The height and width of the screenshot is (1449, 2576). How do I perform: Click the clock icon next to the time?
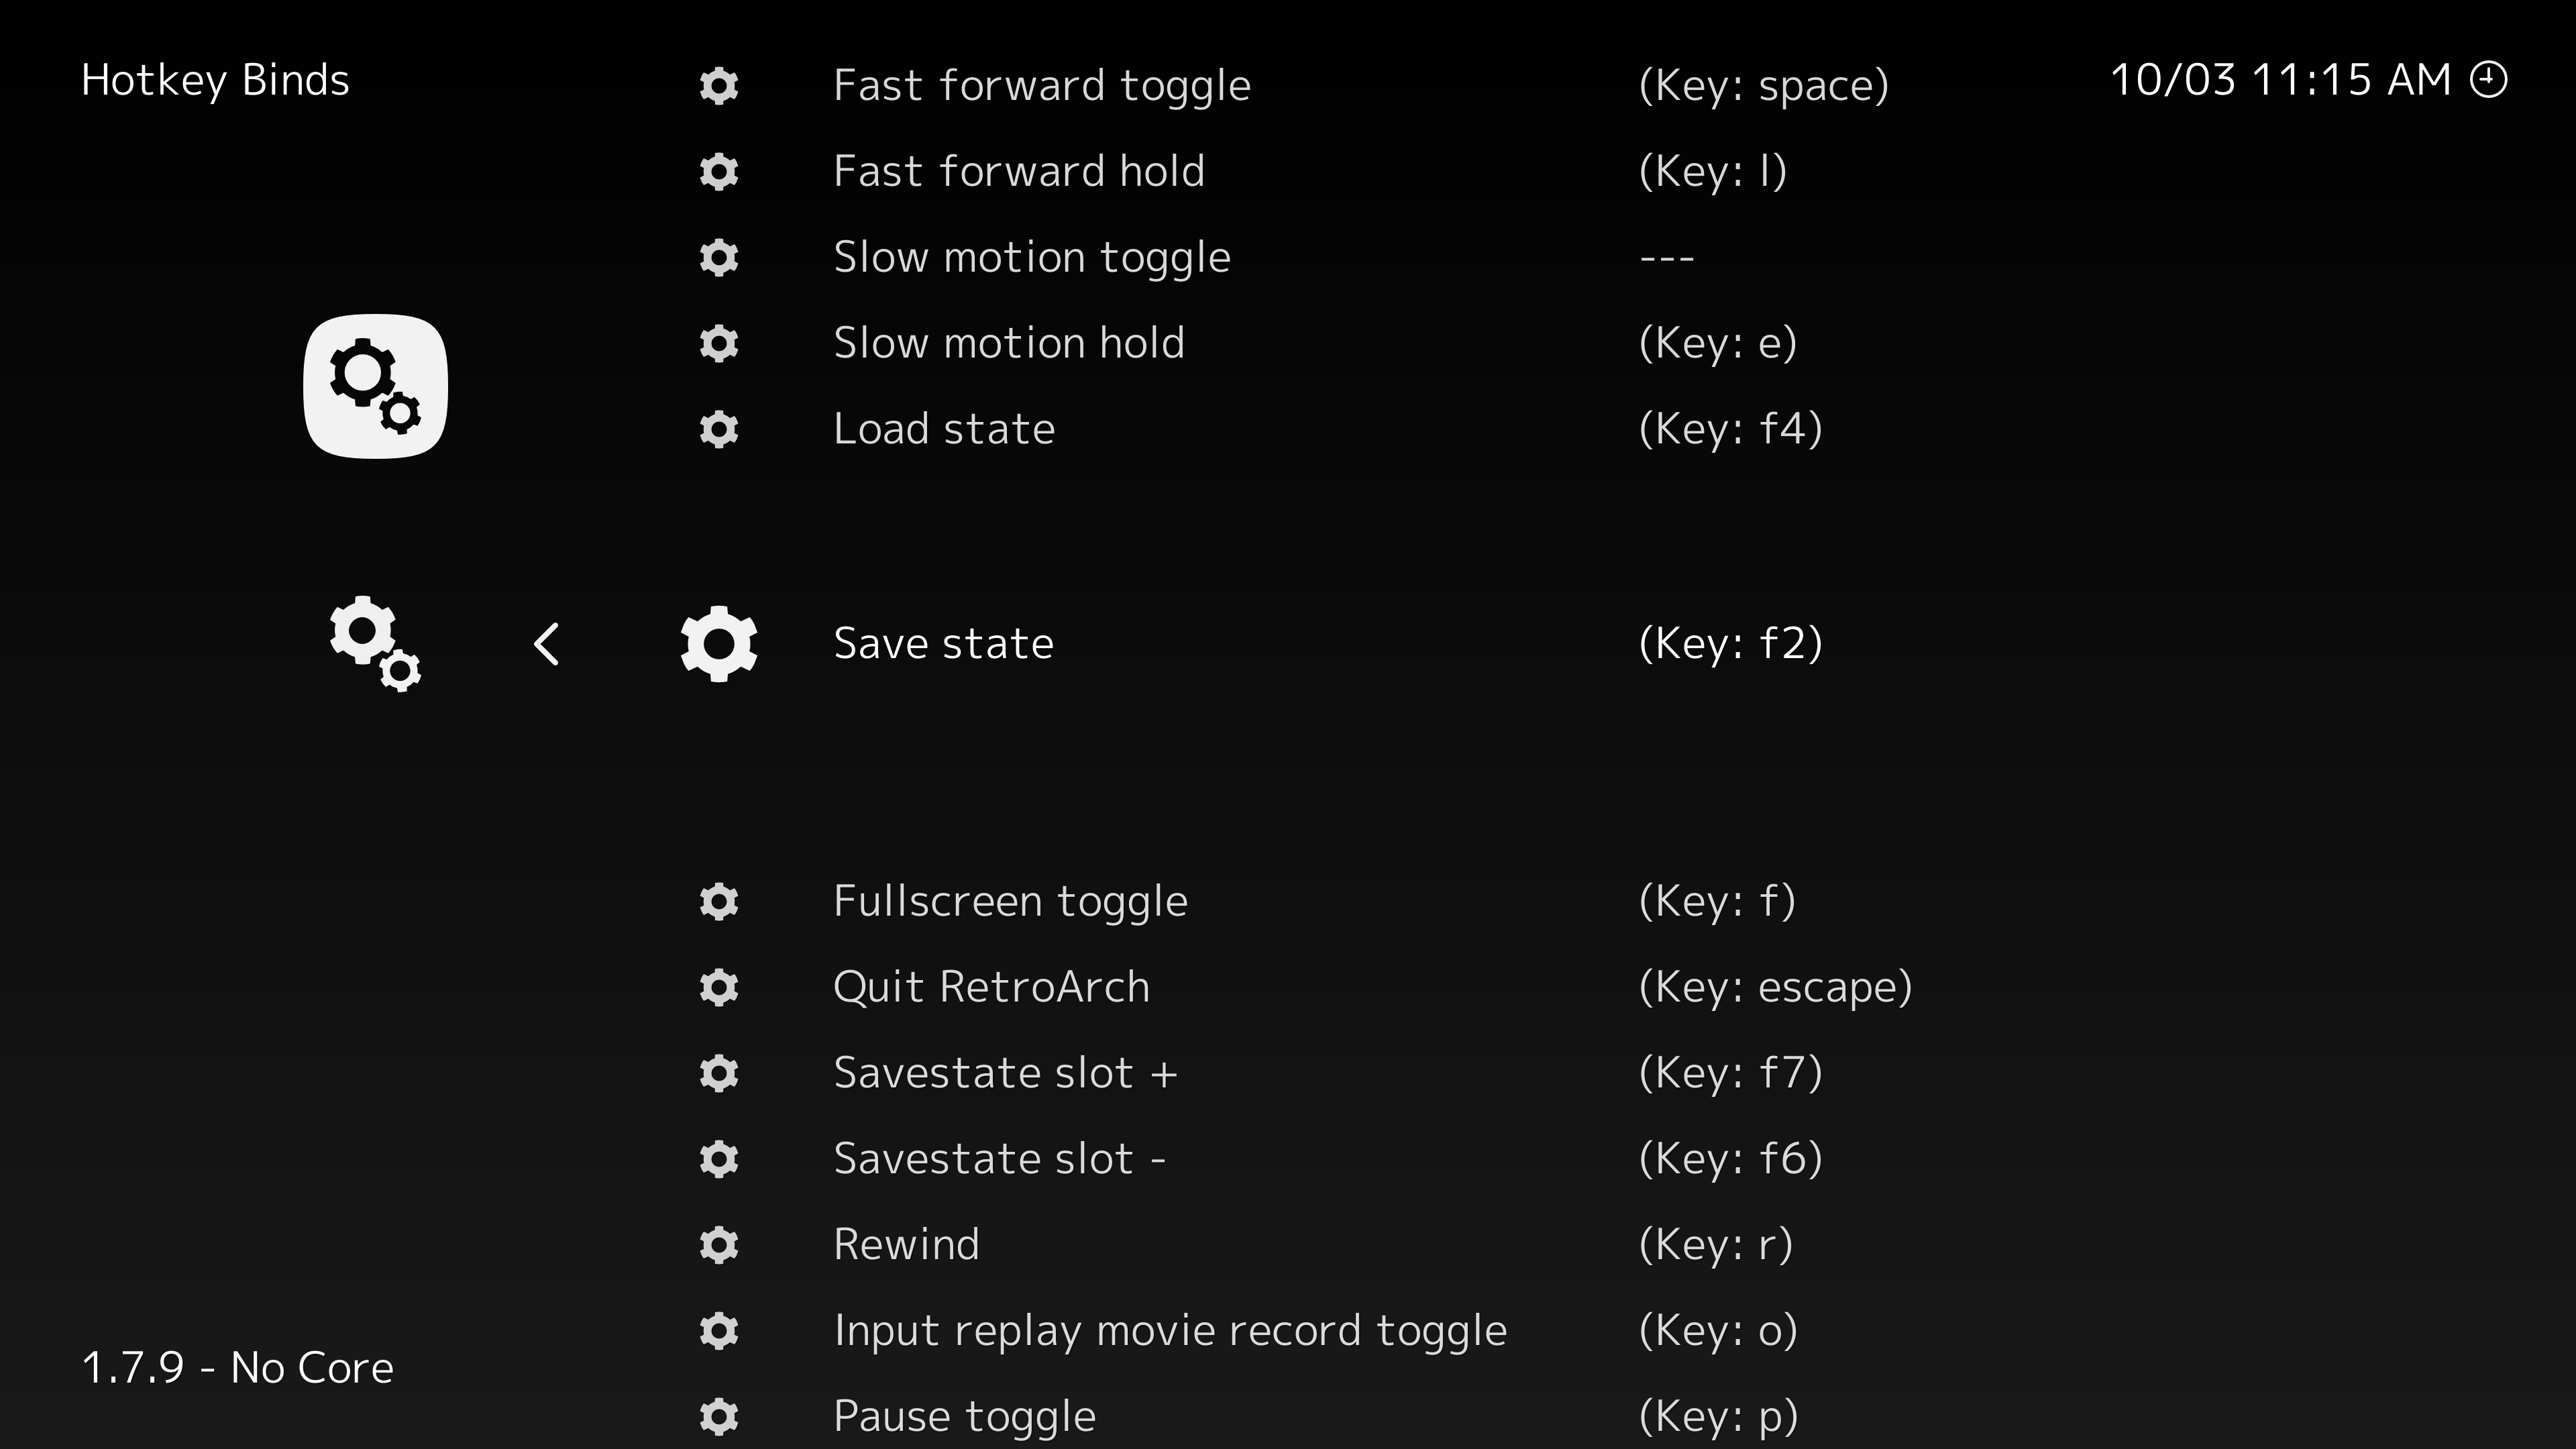(x=2488, y=80)
